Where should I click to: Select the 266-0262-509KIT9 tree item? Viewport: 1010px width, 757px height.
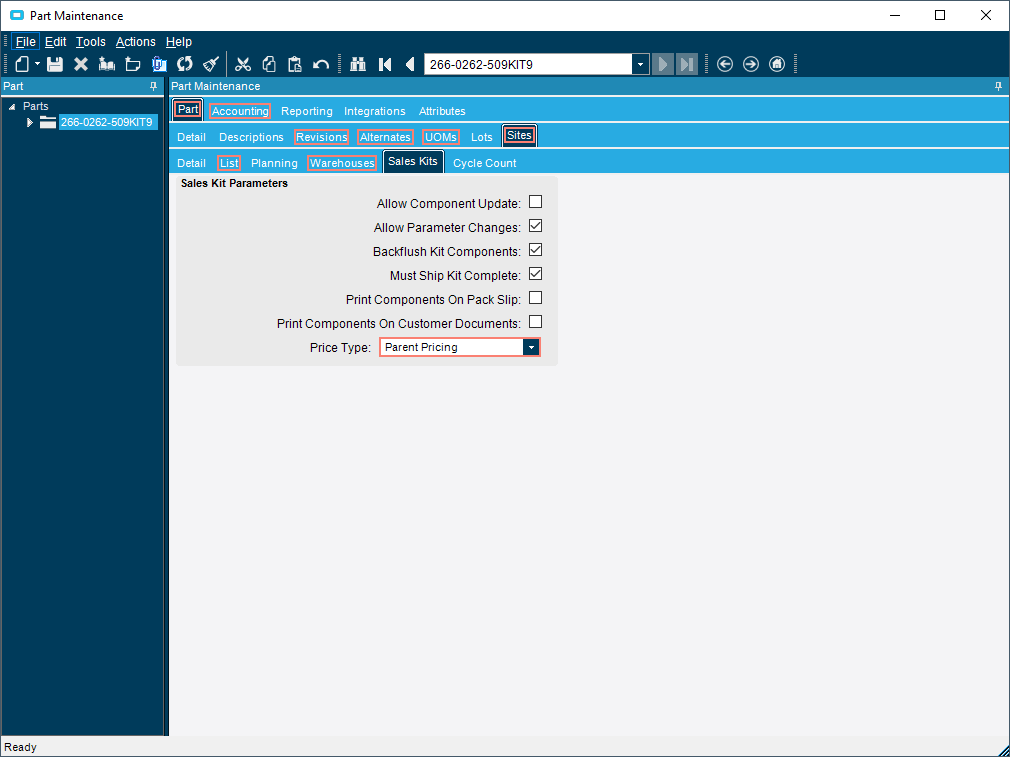[x=106, y=122]
